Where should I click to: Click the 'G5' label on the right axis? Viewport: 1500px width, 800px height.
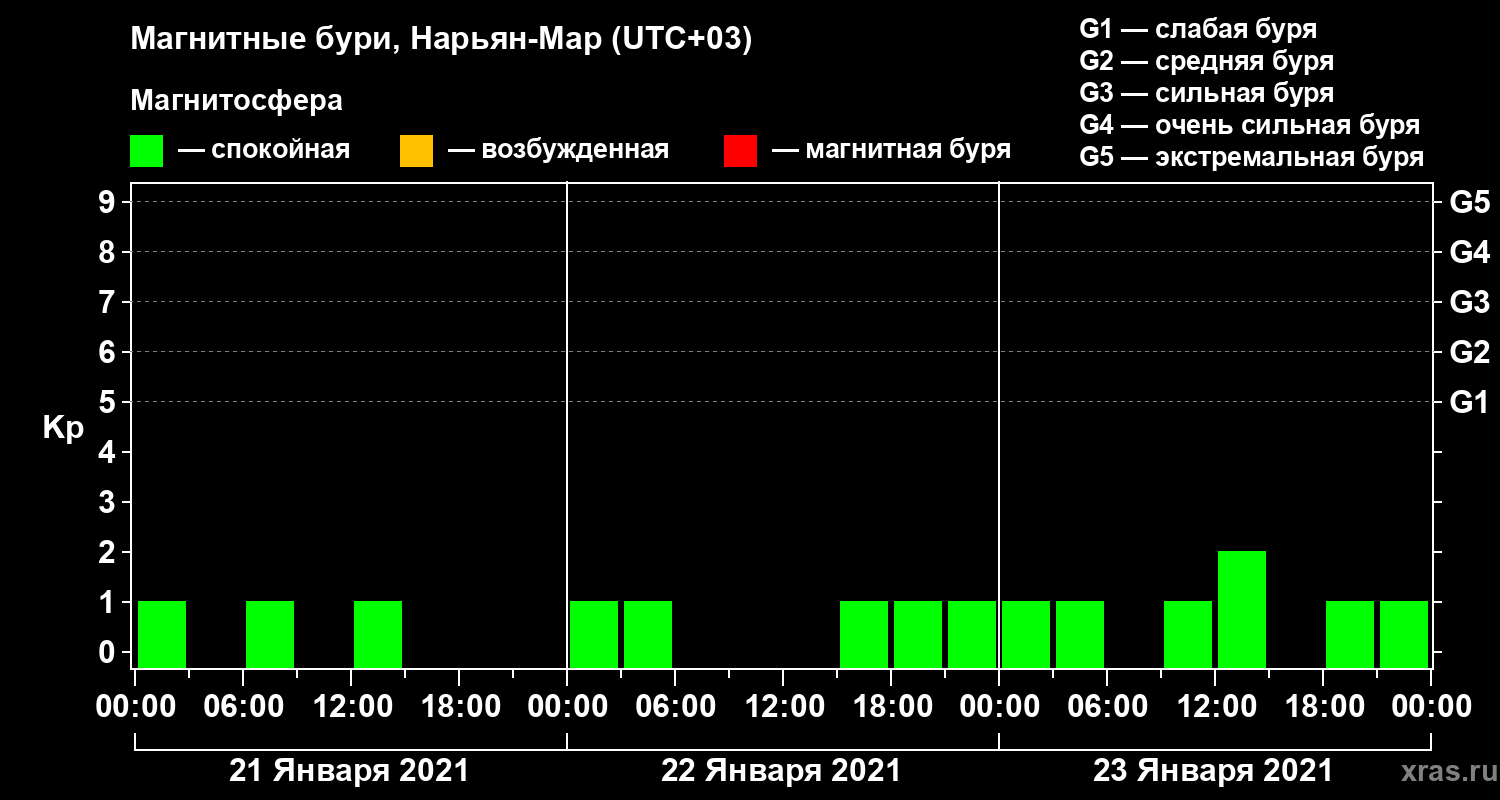pos(1469,202)
